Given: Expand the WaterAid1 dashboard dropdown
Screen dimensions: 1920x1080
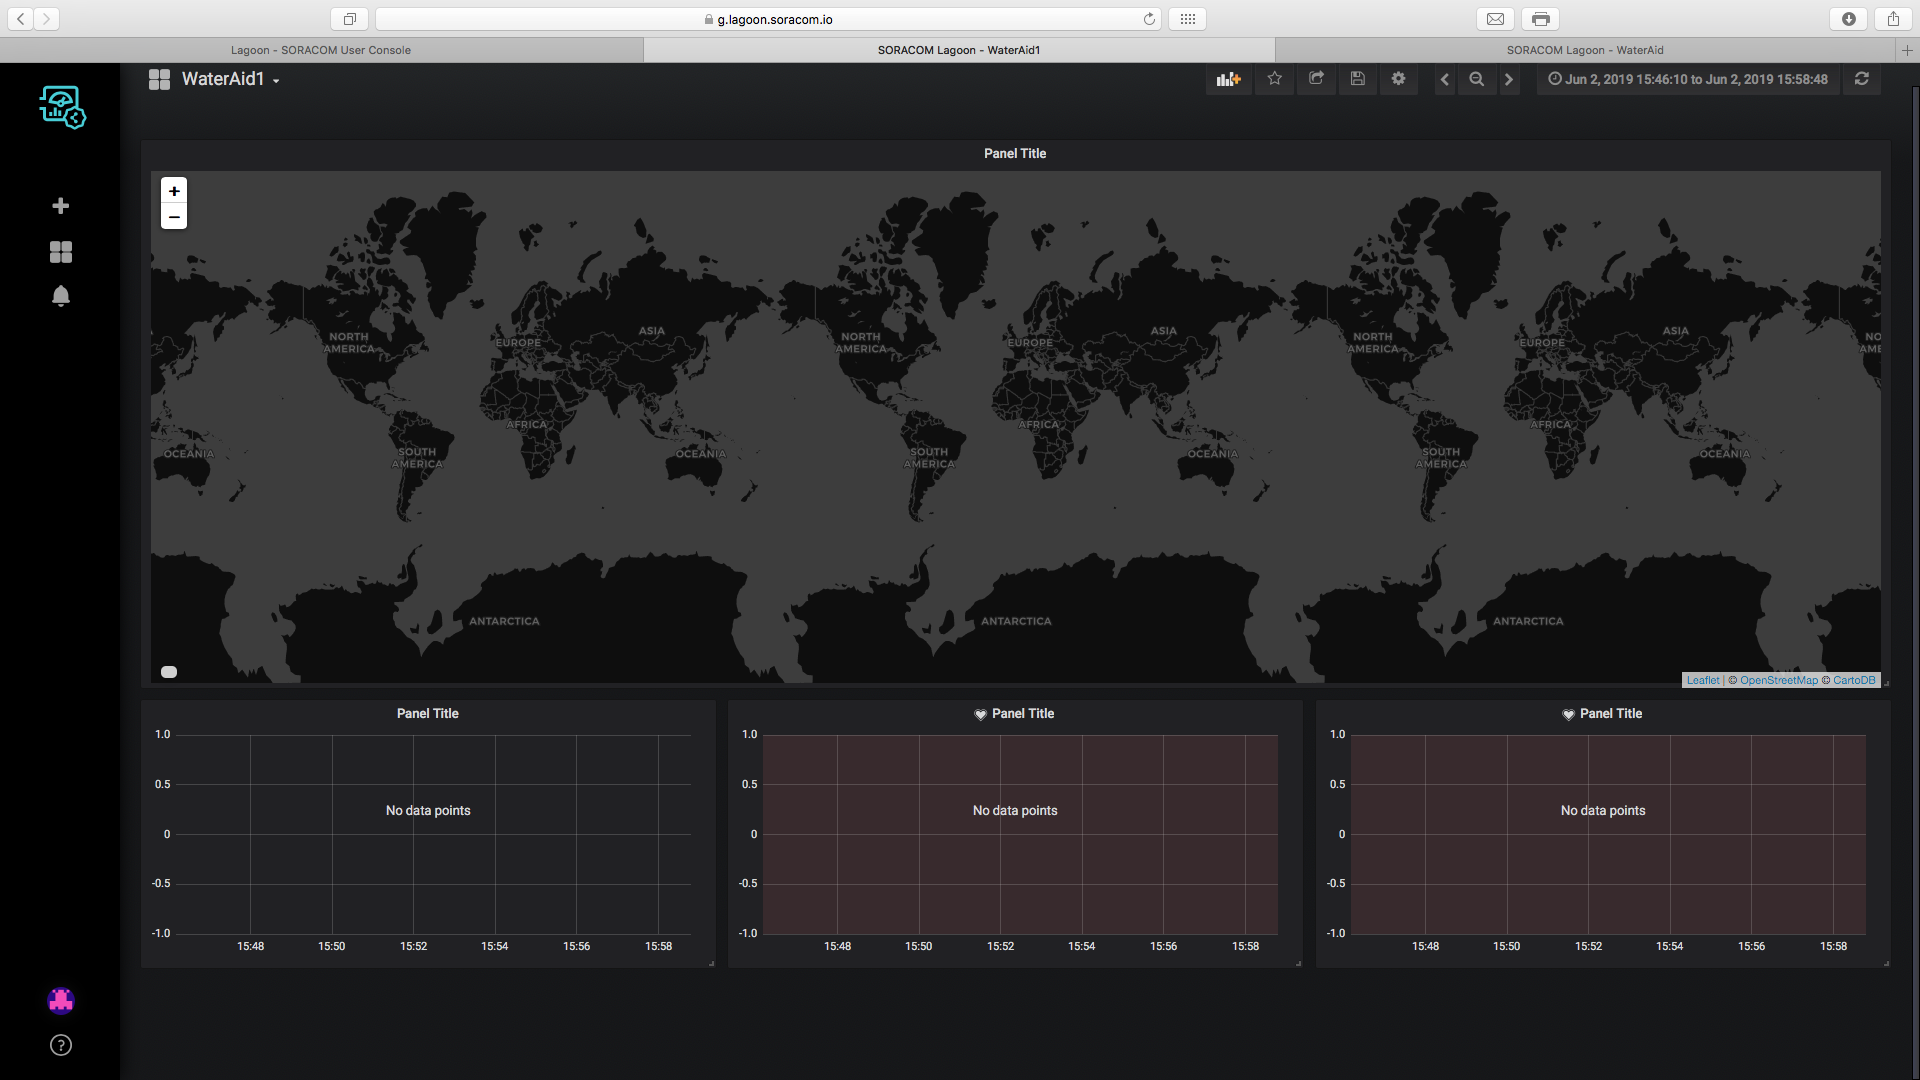Looking at the screenshot, I should (229, 79).
